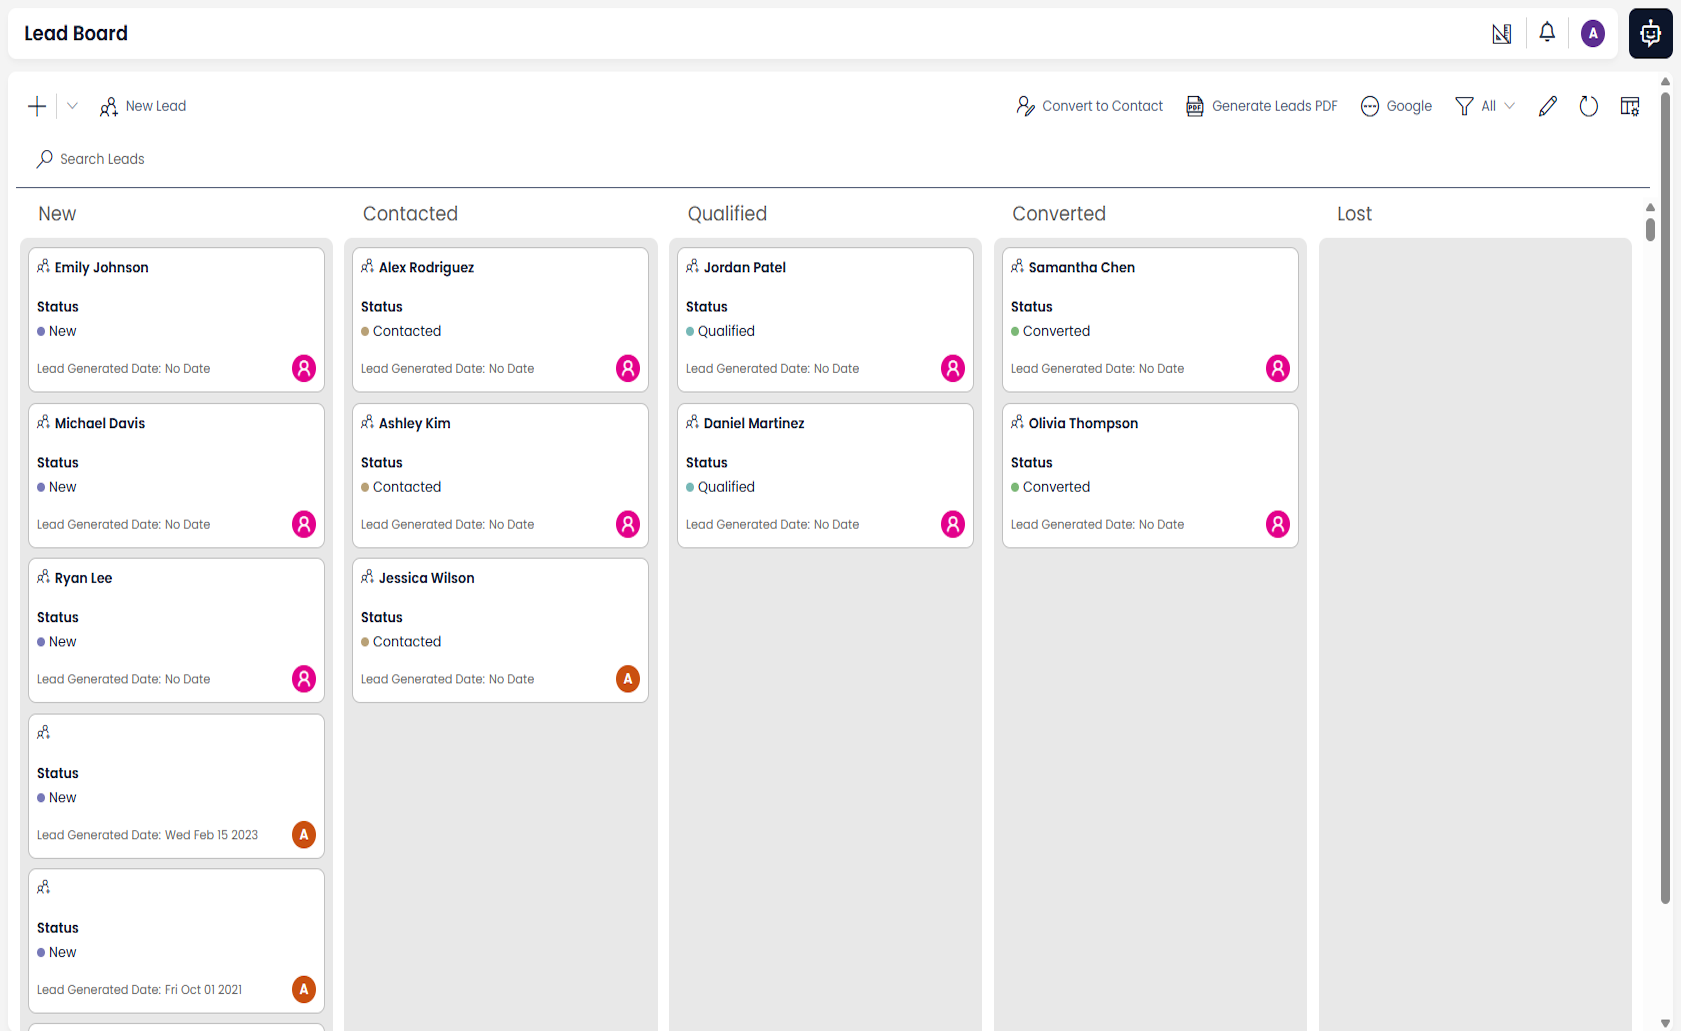
Task: Click Ryan Lee's owner avatar
Action: (304, 679)
